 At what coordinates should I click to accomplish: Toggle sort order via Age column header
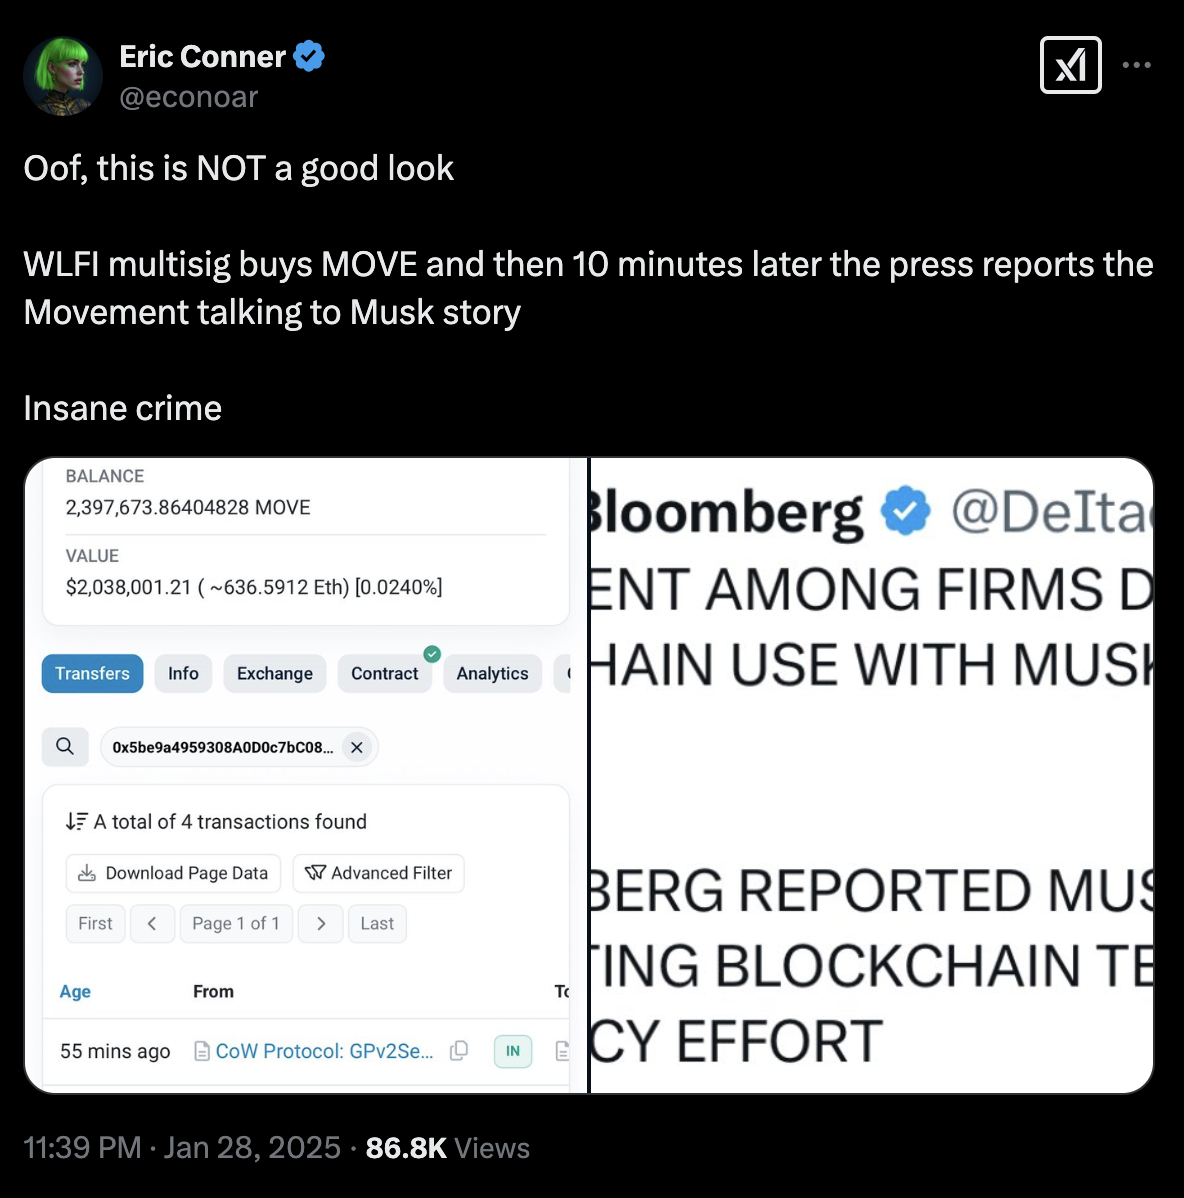(x=75, y=991)
